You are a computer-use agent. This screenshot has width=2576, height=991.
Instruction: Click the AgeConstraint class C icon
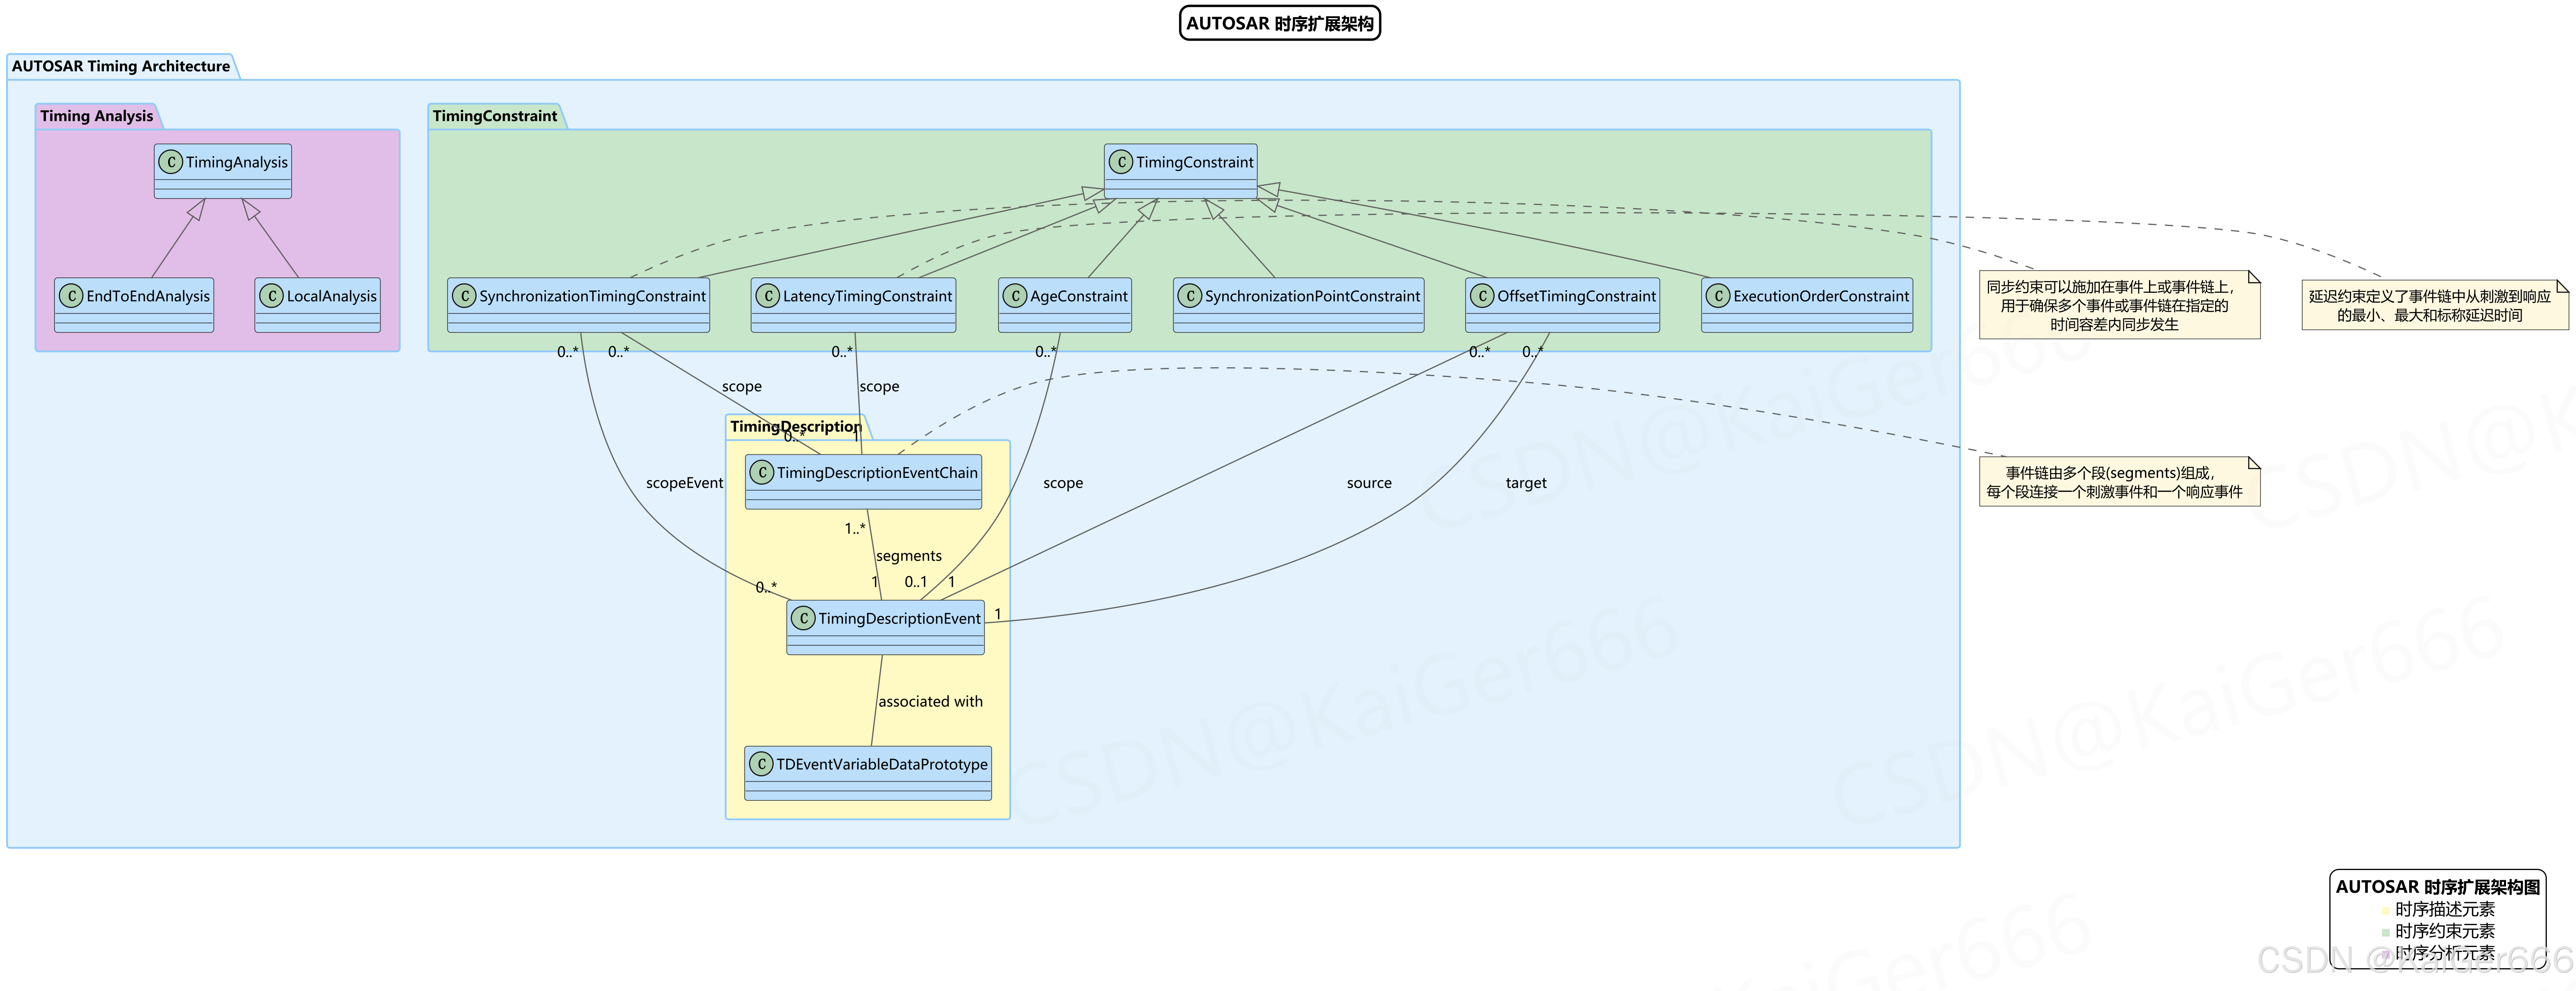1015,296
